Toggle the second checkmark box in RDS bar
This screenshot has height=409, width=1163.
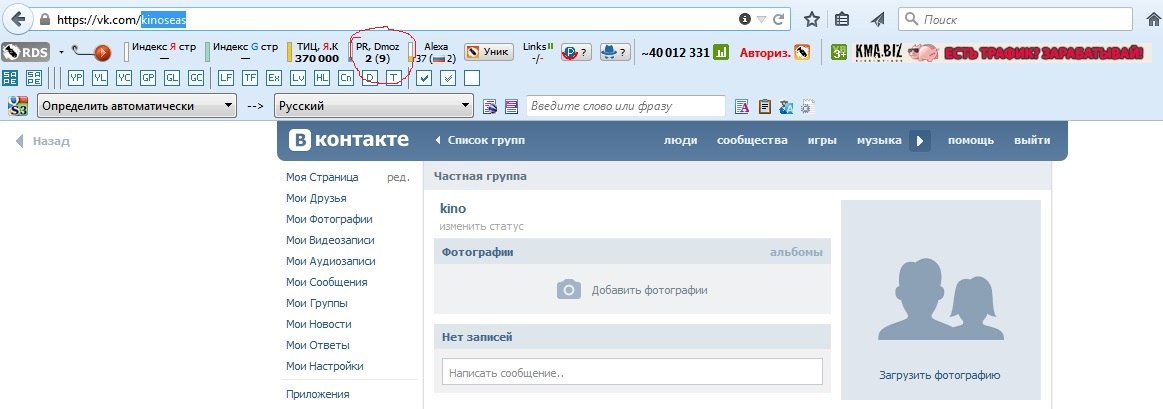(448, 77)
